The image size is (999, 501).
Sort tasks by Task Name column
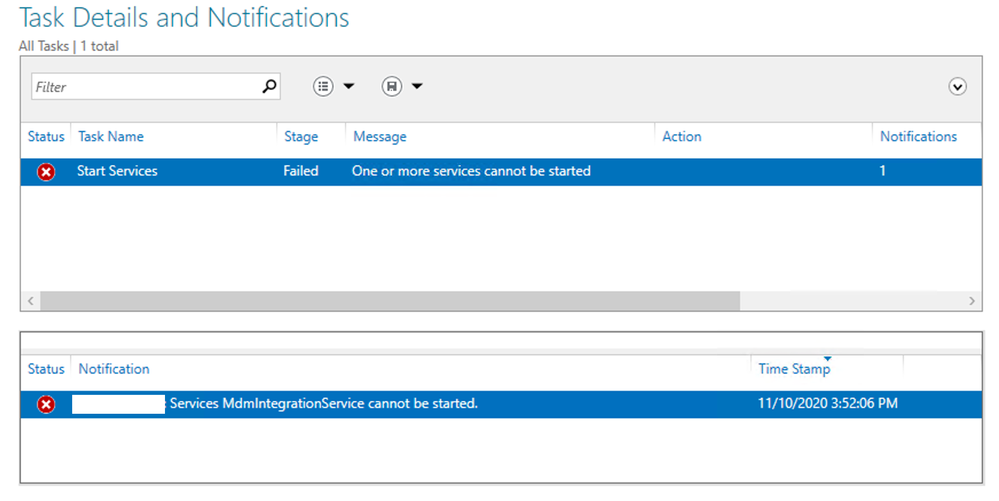(x=111, y=137)
